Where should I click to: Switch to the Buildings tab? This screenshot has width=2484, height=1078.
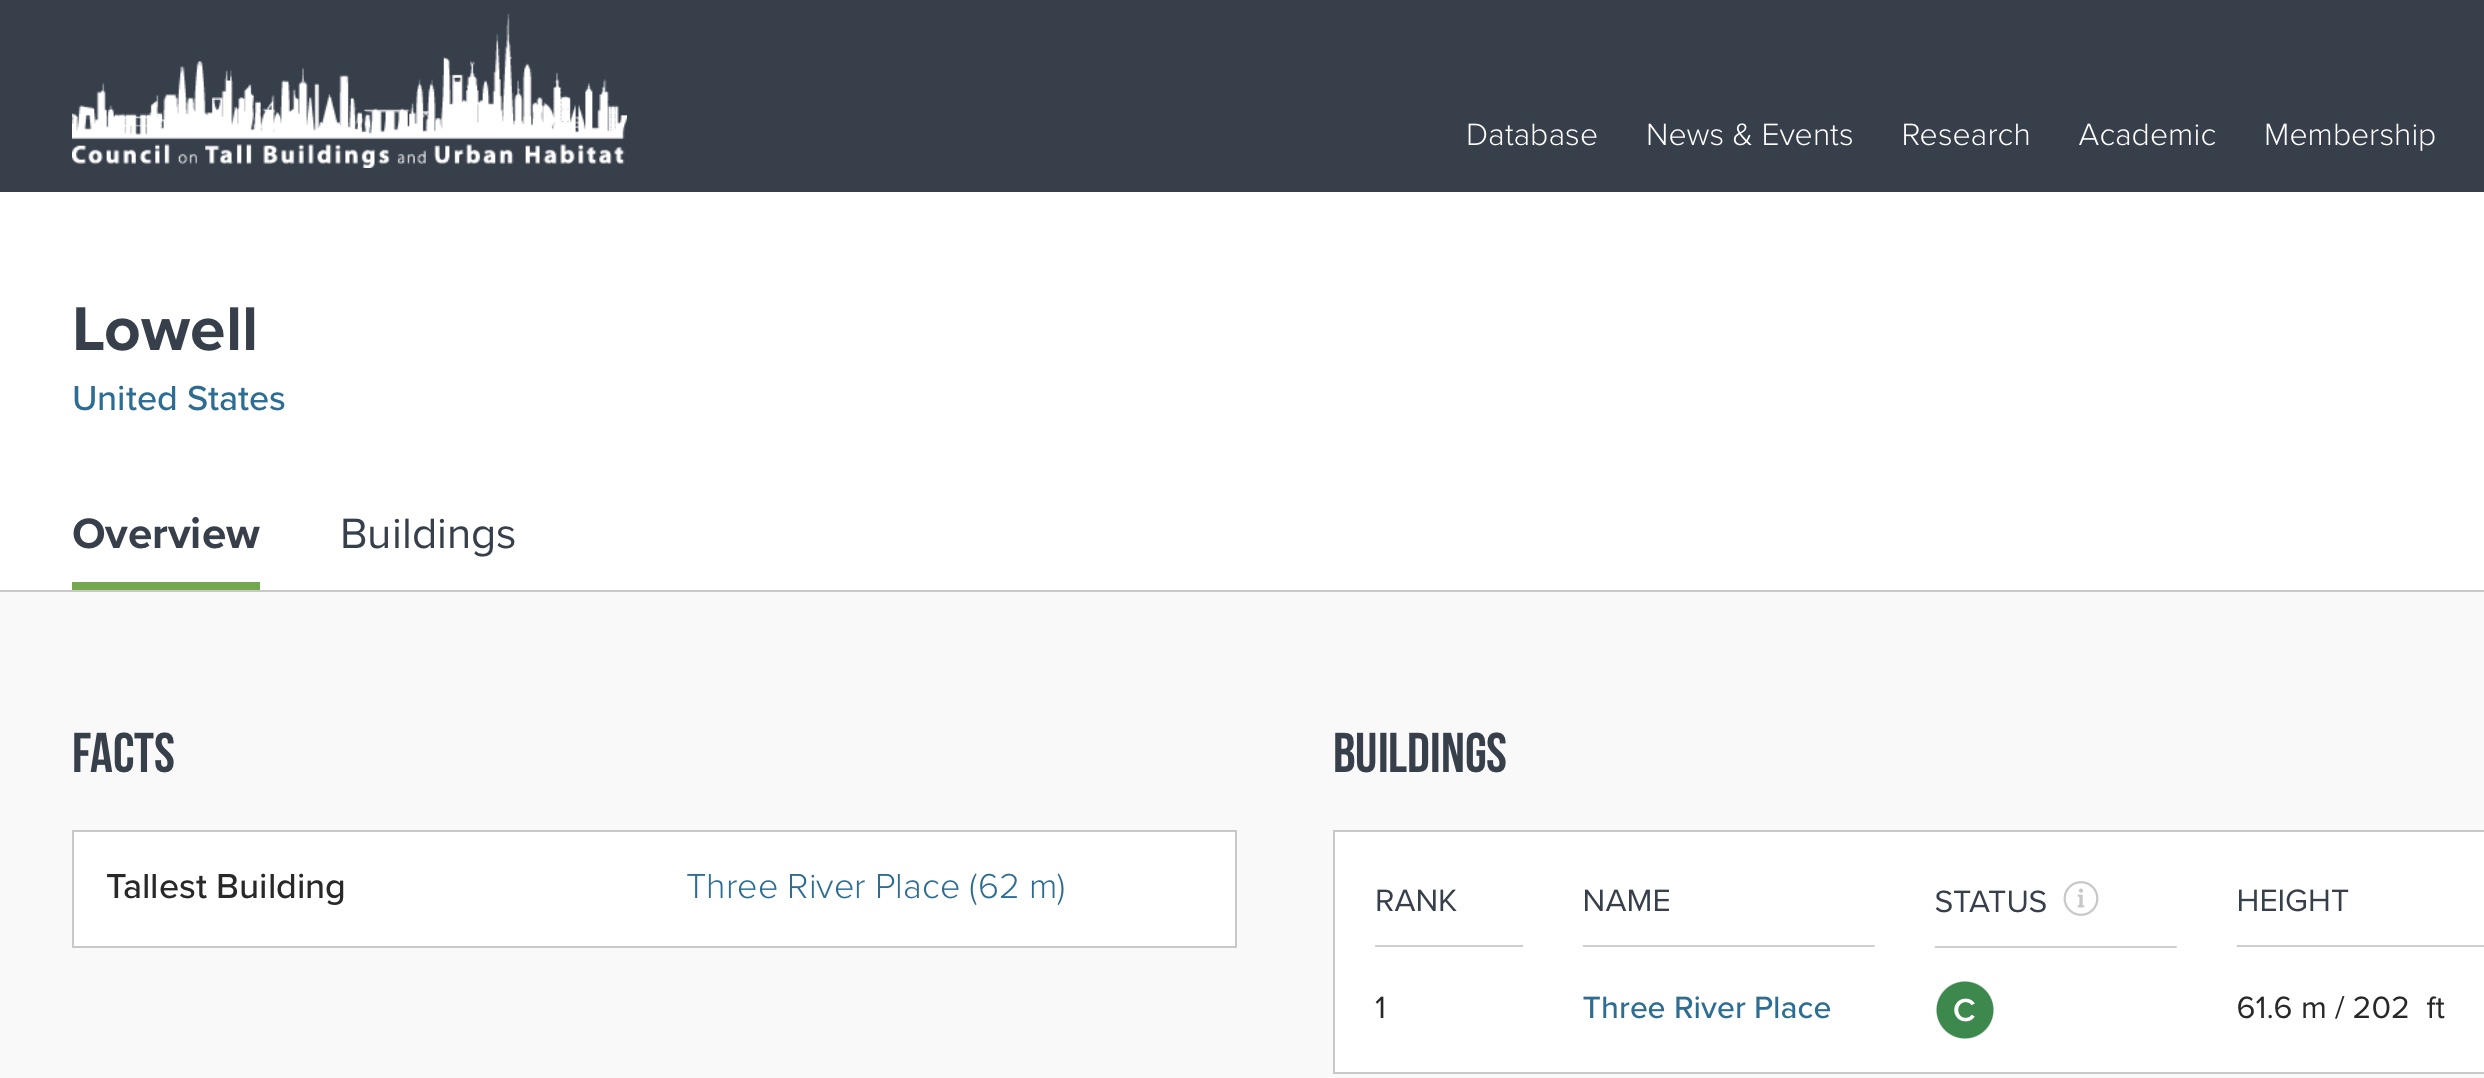point(427,534)
